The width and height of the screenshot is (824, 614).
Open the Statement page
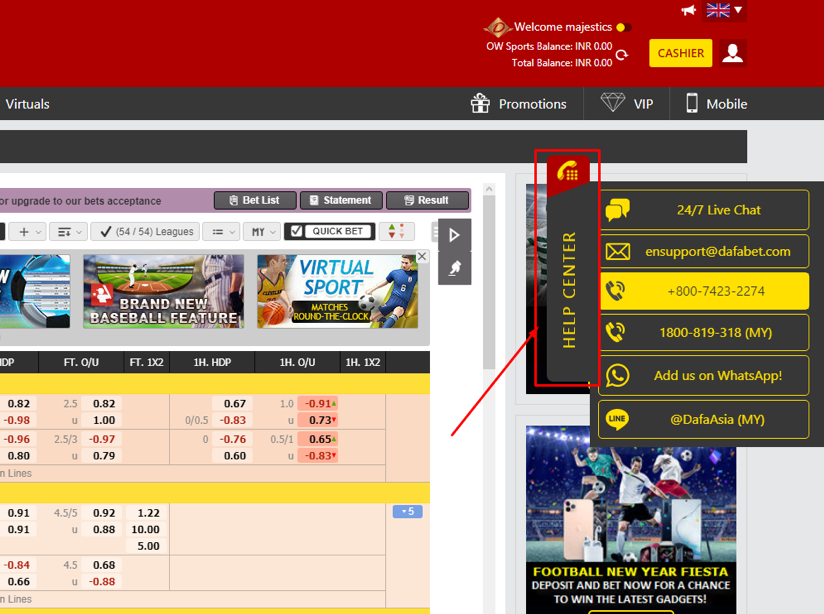pyautogui.click(x=342, y=200)
